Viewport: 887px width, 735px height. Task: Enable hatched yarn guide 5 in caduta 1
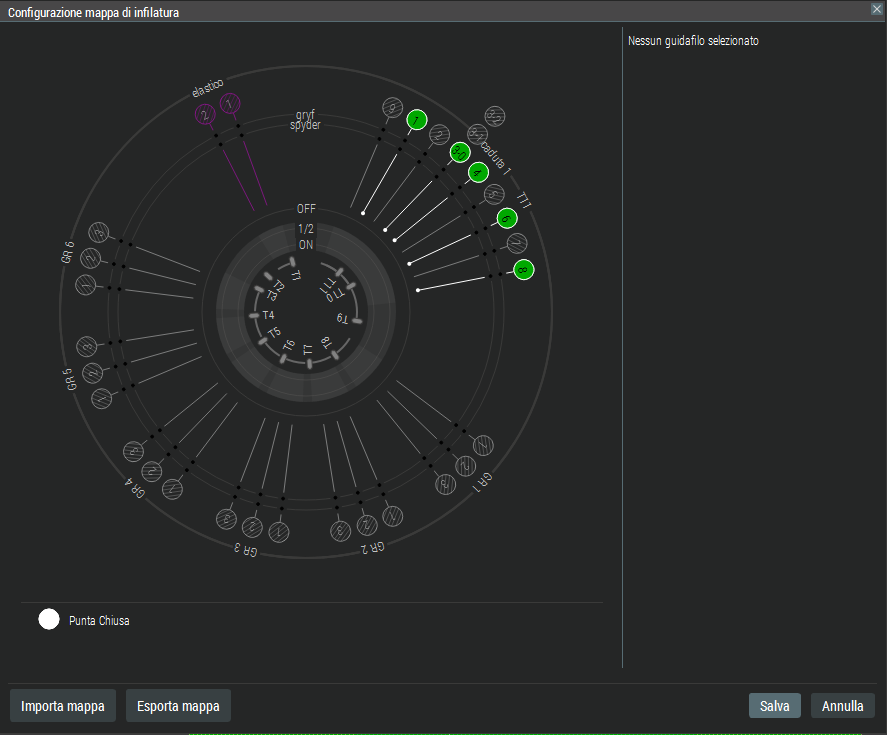tap(493, 194)
